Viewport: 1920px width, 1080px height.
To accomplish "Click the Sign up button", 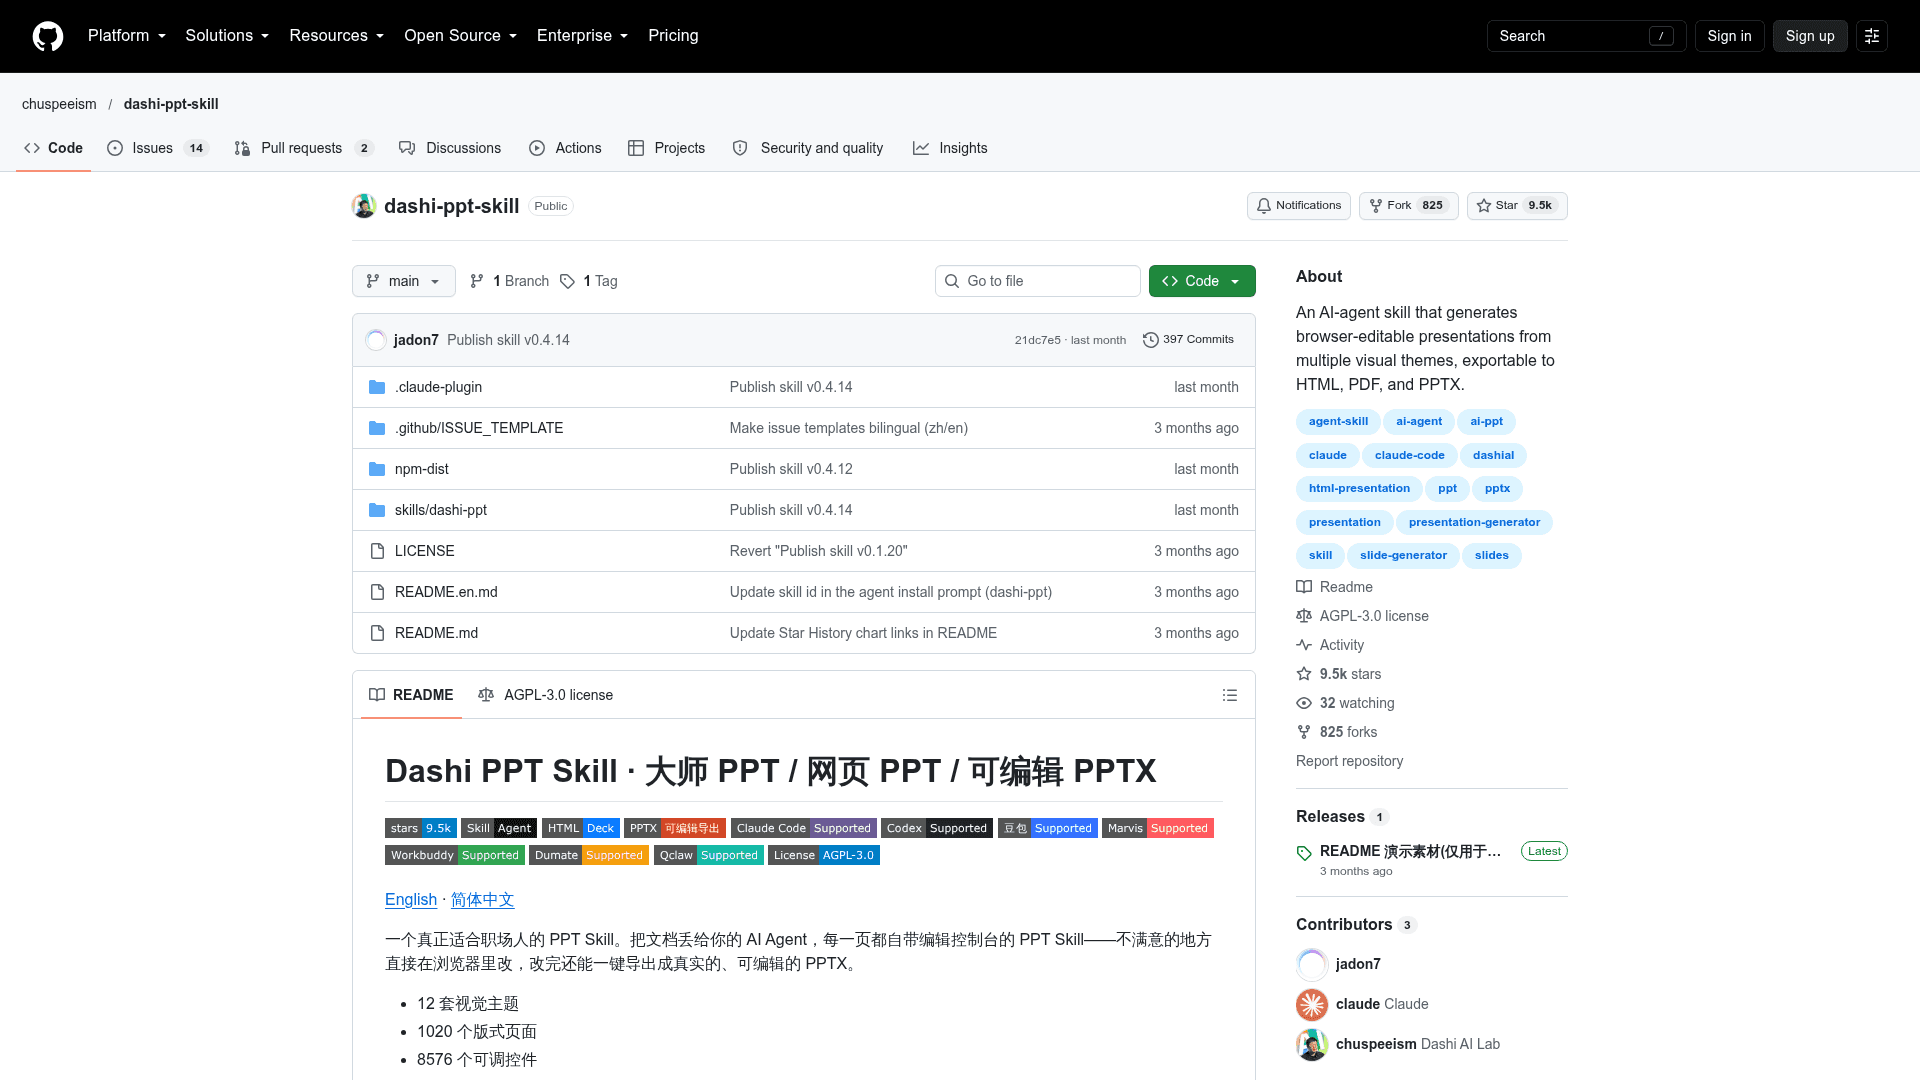I will coord(1810,36).
